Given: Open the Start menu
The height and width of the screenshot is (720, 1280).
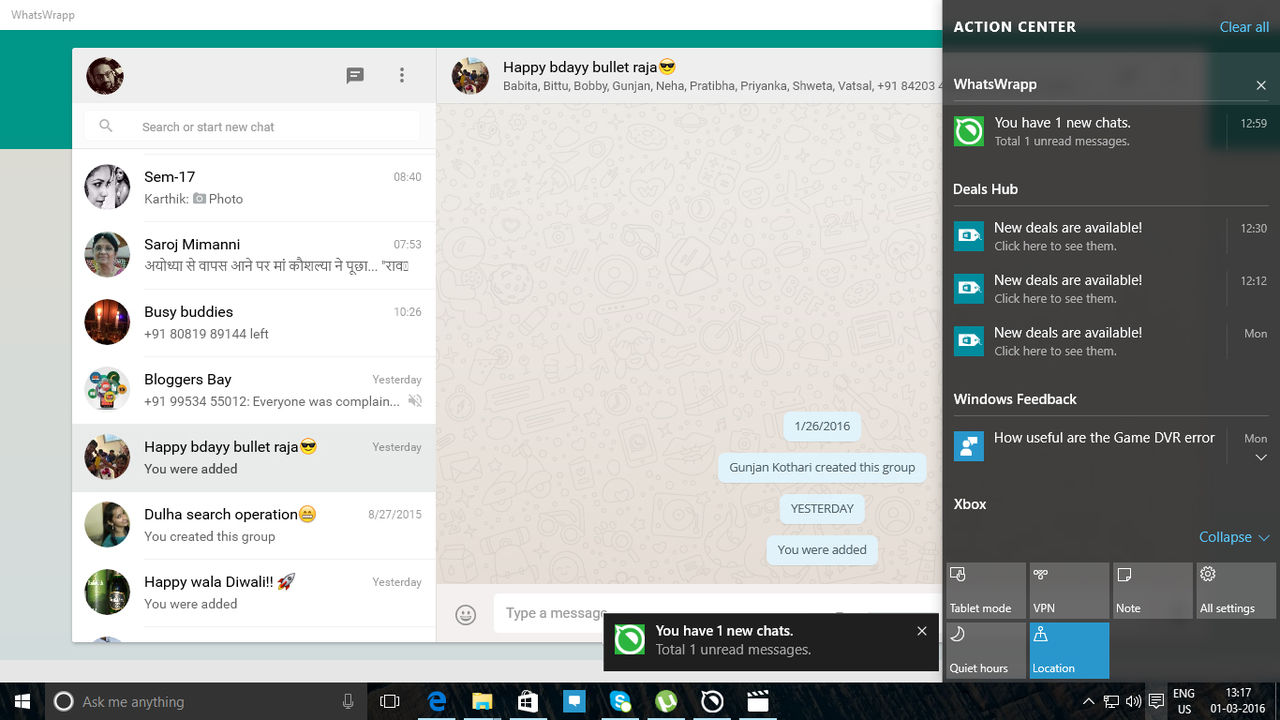Looking at the screenshot, I should coord(20,701).
